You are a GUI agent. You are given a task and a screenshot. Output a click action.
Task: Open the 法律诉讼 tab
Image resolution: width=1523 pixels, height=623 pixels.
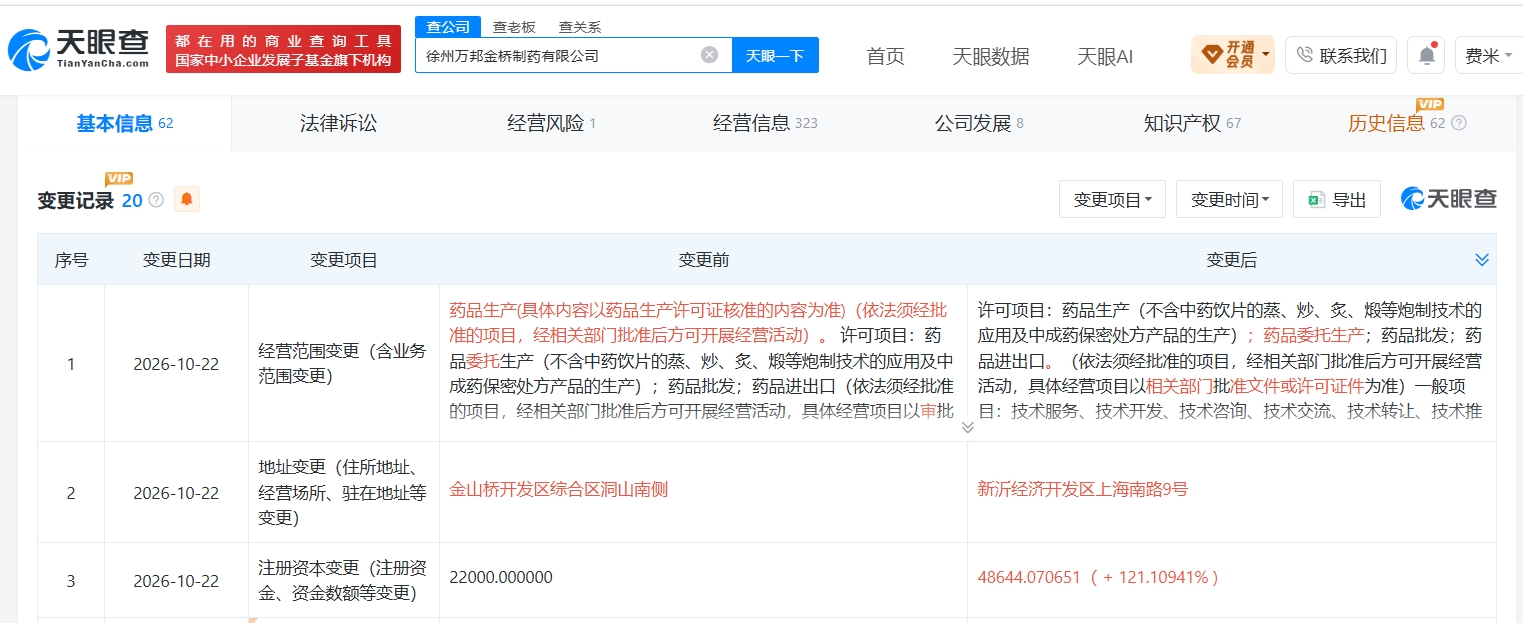tap(339, 124)
